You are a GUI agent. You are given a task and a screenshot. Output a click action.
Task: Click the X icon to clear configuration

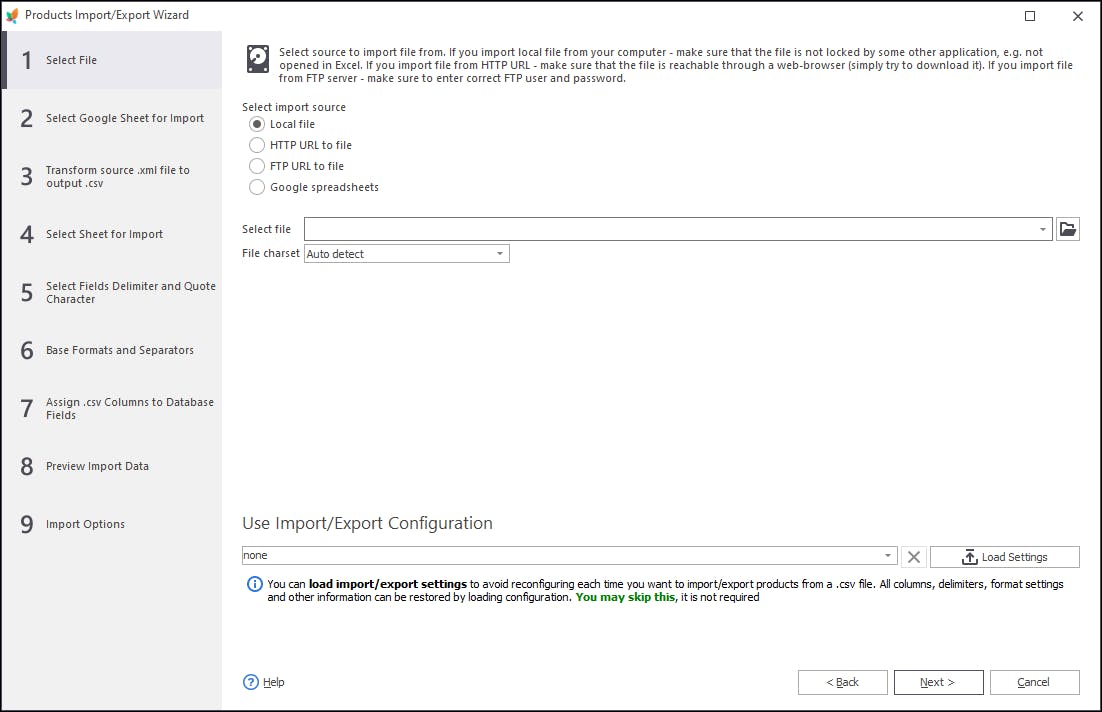914,557
